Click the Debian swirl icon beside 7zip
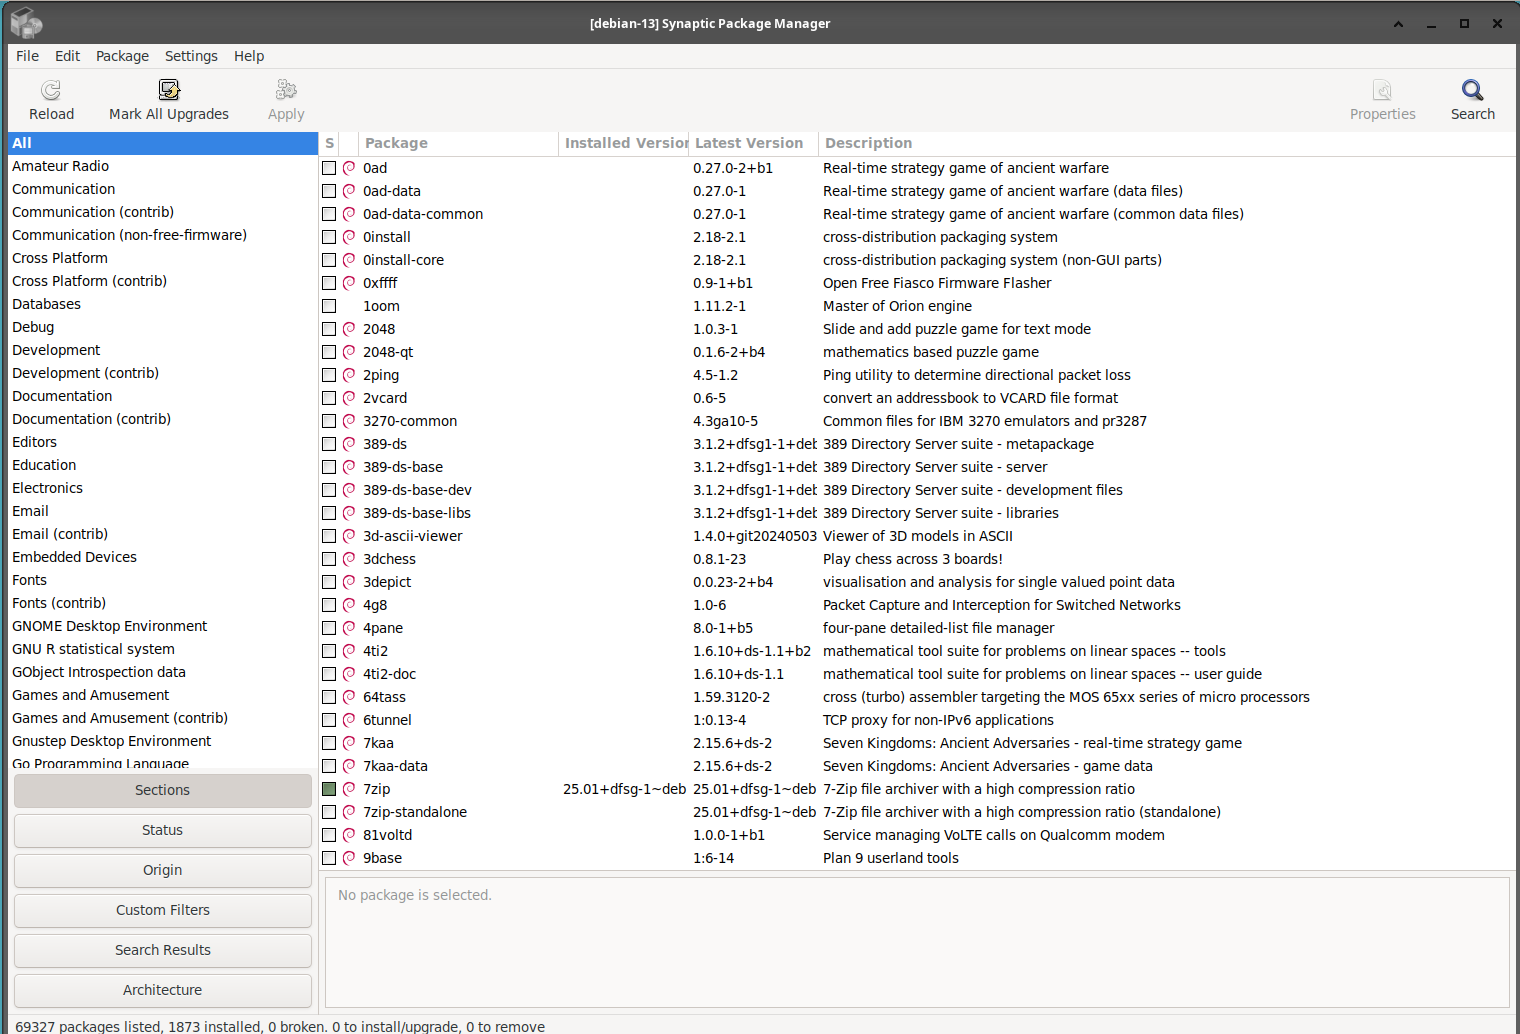The image size is (1520, 1034). [349, 789]
